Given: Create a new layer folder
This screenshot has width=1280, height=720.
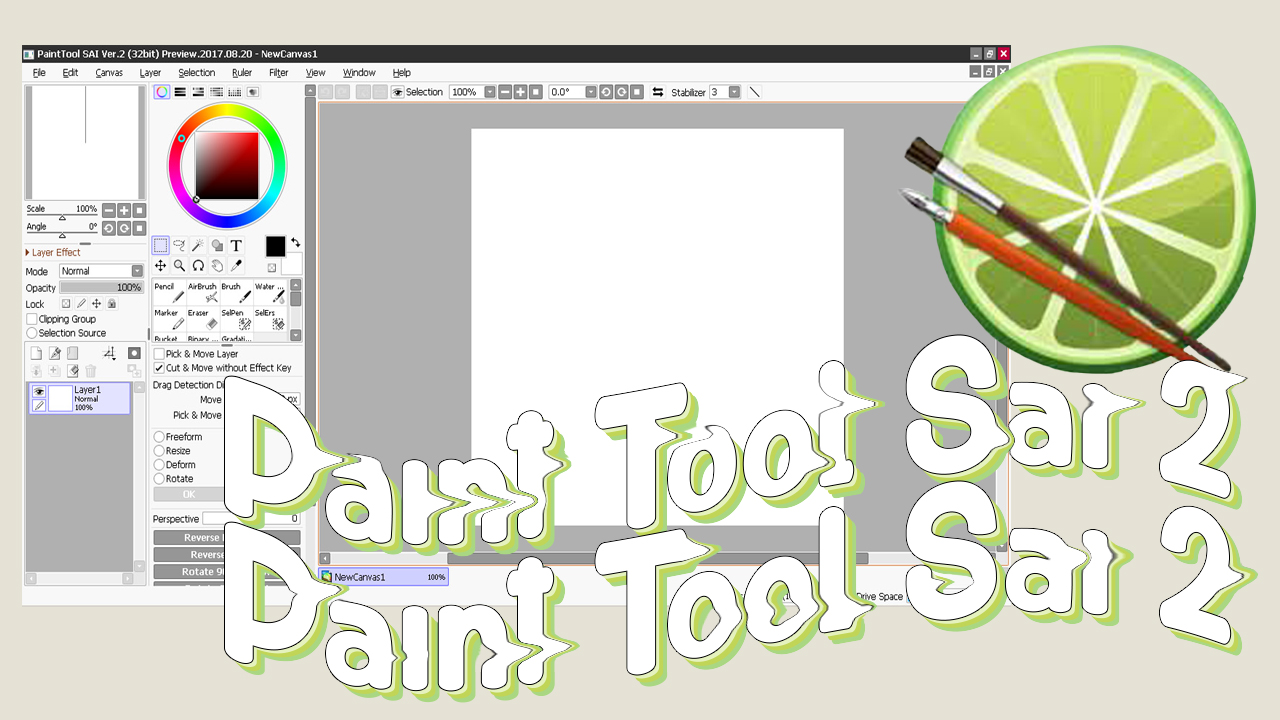Looking at the screenshot, I should 73,353.
